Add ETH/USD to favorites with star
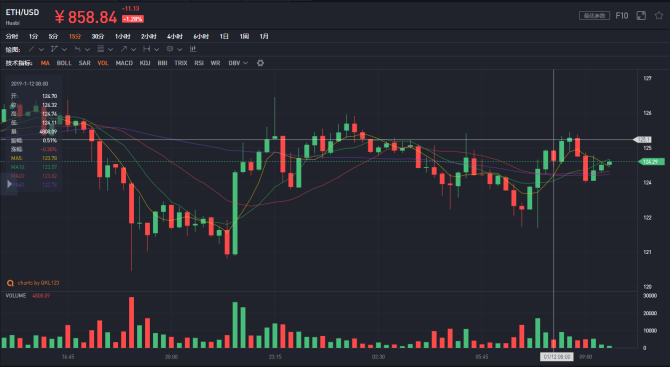This screenshot has height=367, width=670. click(659, 16)
